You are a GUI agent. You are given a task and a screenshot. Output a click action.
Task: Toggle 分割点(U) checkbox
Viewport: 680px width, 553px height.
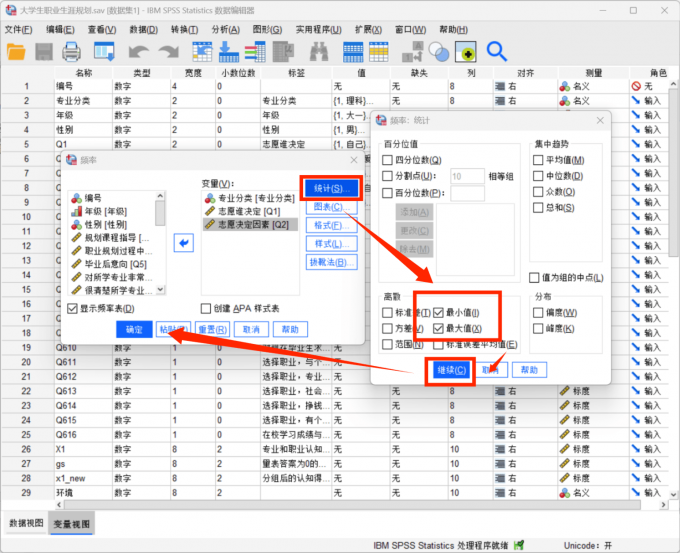point(387,176)
